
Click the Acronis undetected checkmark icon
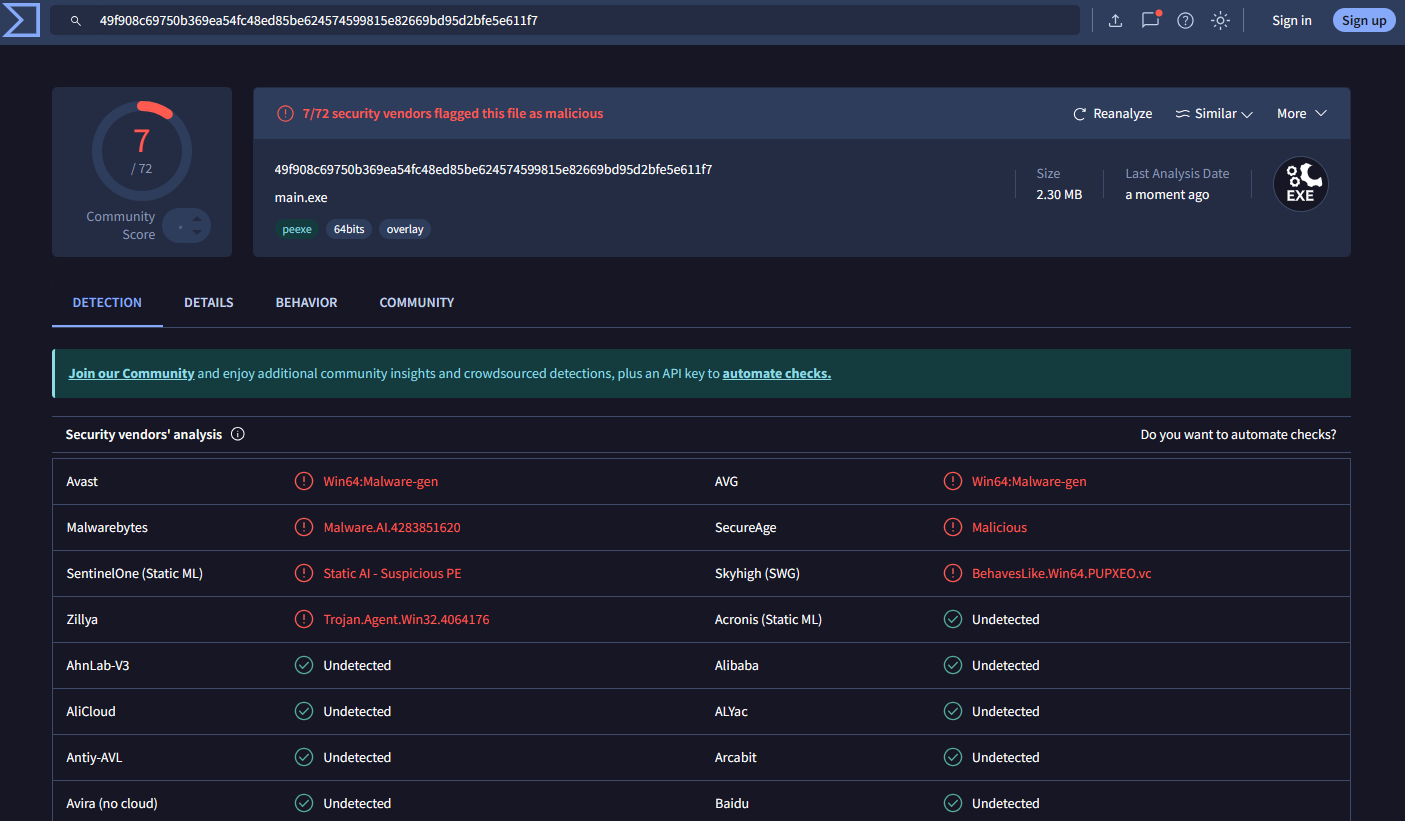coord(953,619)
